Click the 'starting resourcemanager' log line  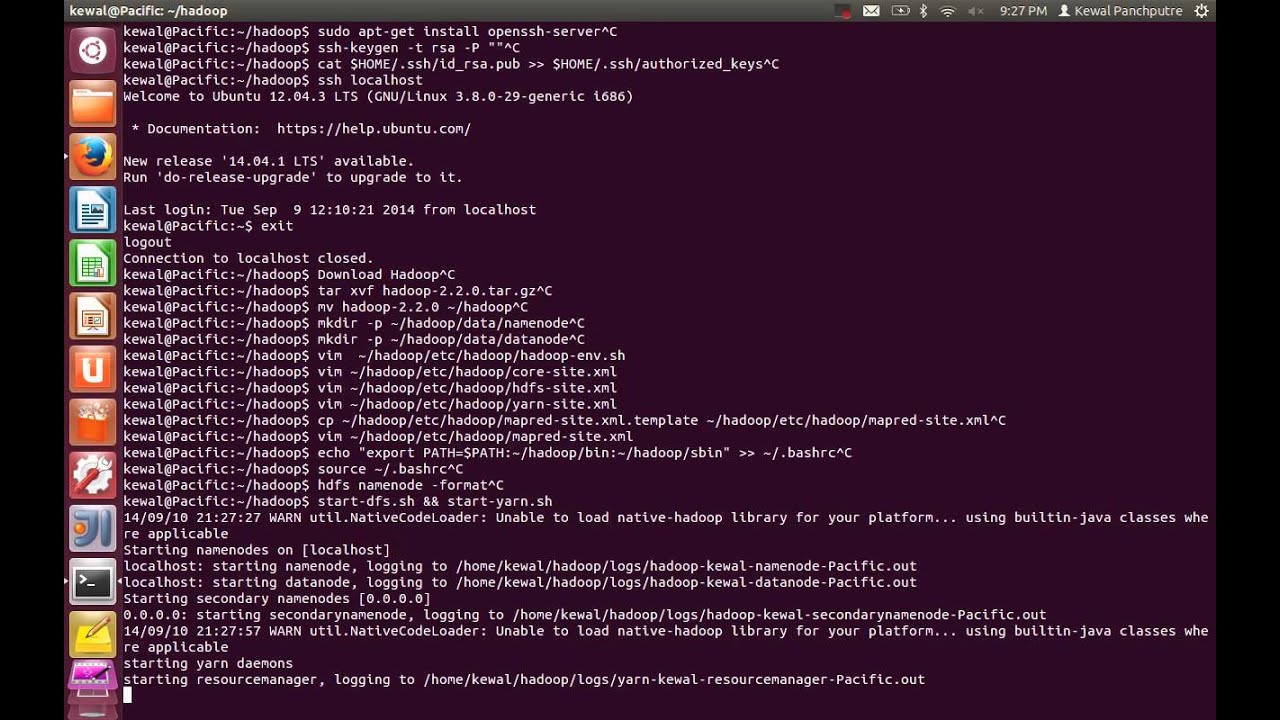click(x=524, y=679)
